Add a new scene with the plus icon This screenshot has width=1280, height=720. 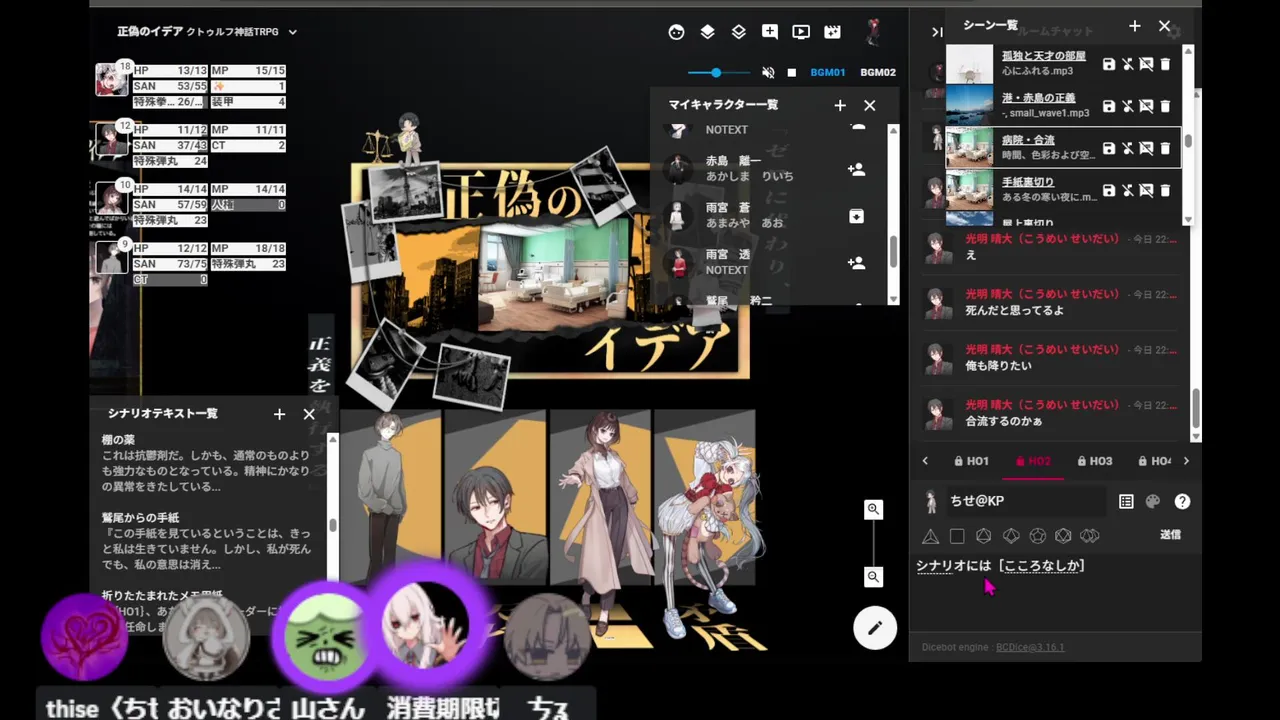pyautogui.click(x=1134, y=26)
